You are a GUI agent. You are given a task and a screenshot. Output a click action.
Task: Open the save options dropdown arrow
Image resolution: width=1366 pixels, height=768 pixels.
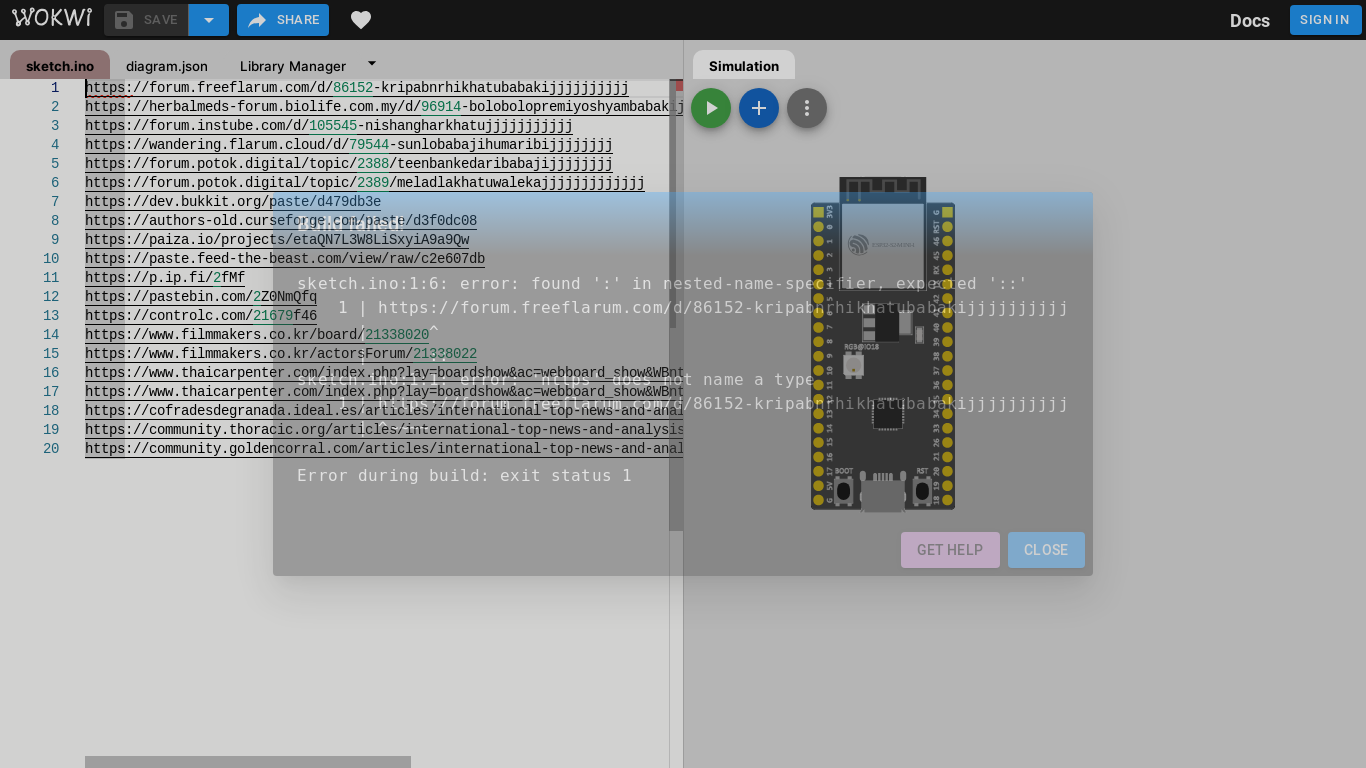point(209,20)
